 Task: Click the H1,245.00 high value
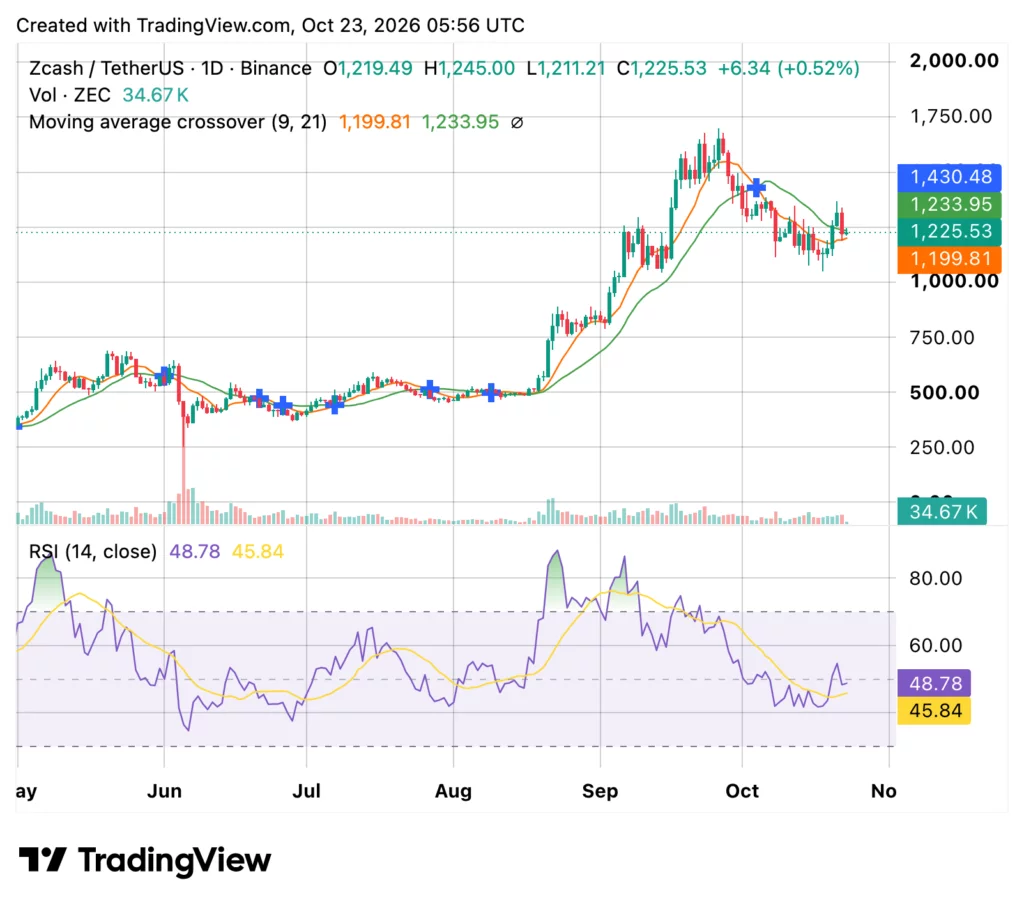point(469,68)
